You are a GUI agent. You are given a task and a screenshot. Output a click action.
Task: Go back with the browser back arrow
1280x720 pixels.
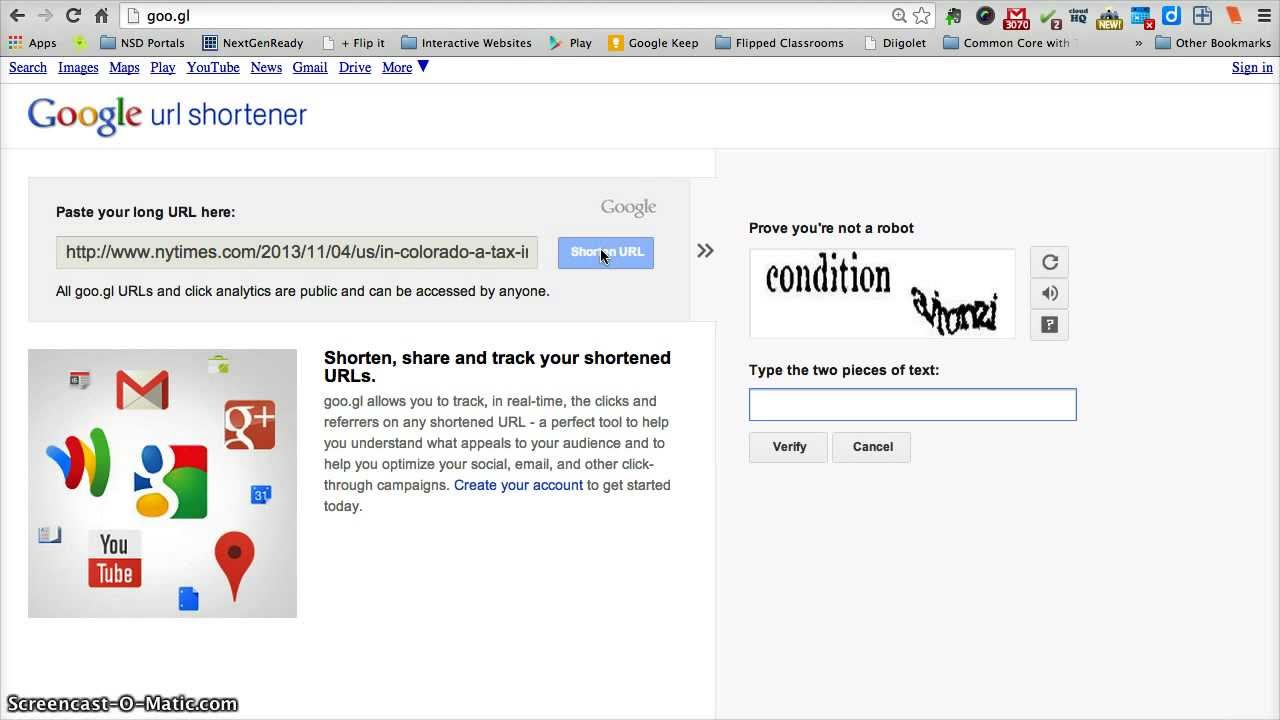(17, 16)
